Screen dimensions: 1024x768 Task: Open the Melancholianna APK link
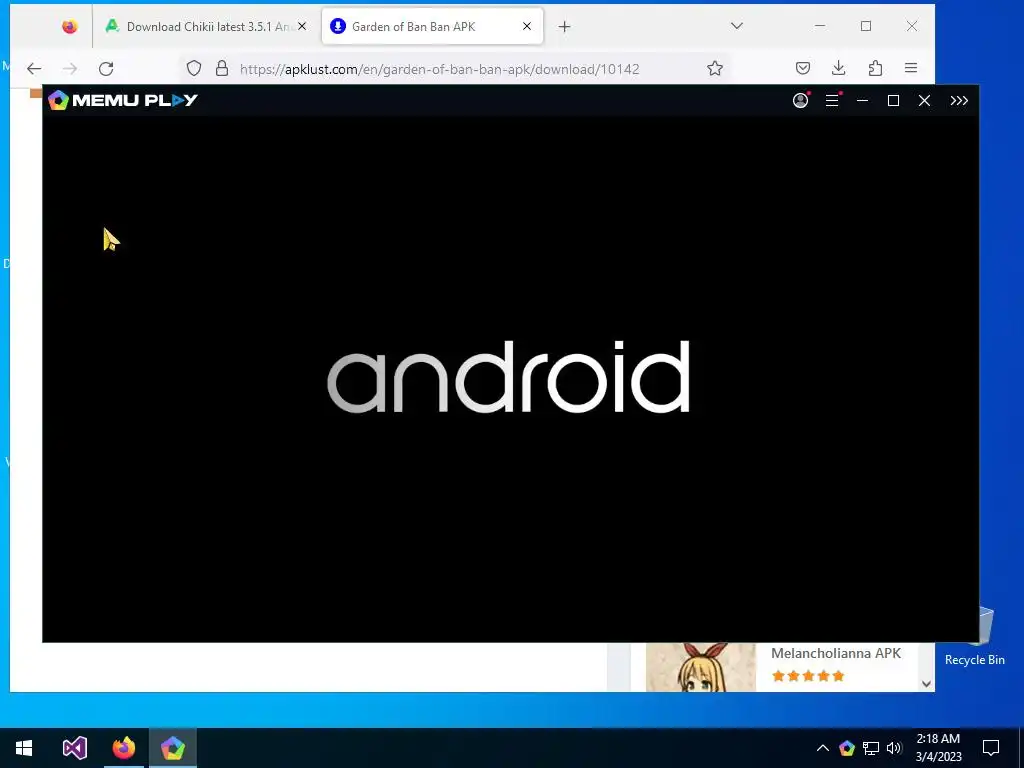point(835,653)
